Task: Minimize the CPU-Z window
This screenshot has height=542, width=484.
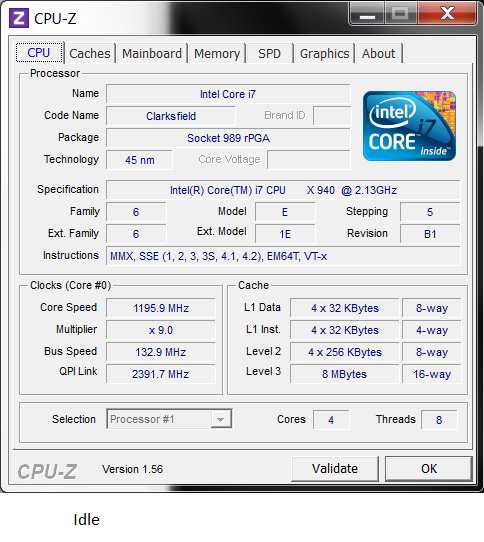Action: (x=367, y=14)
